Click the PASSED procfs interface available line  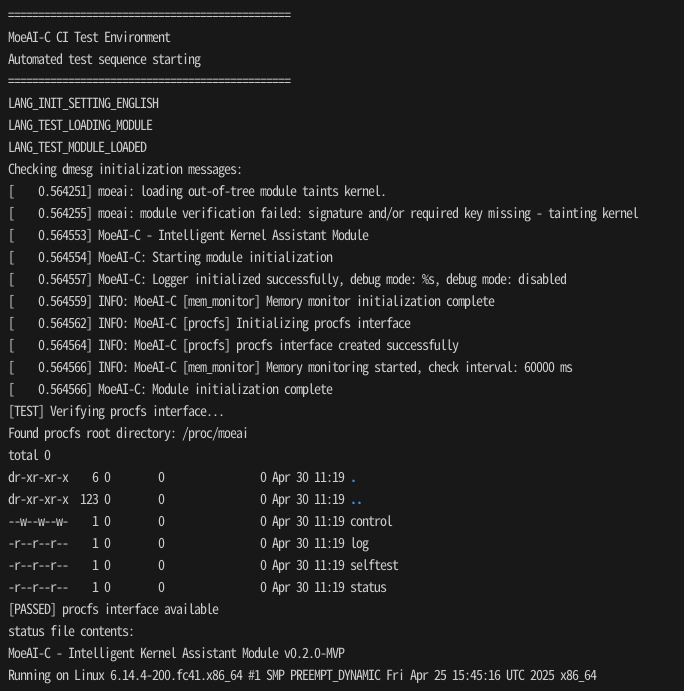tap(113, 609)
